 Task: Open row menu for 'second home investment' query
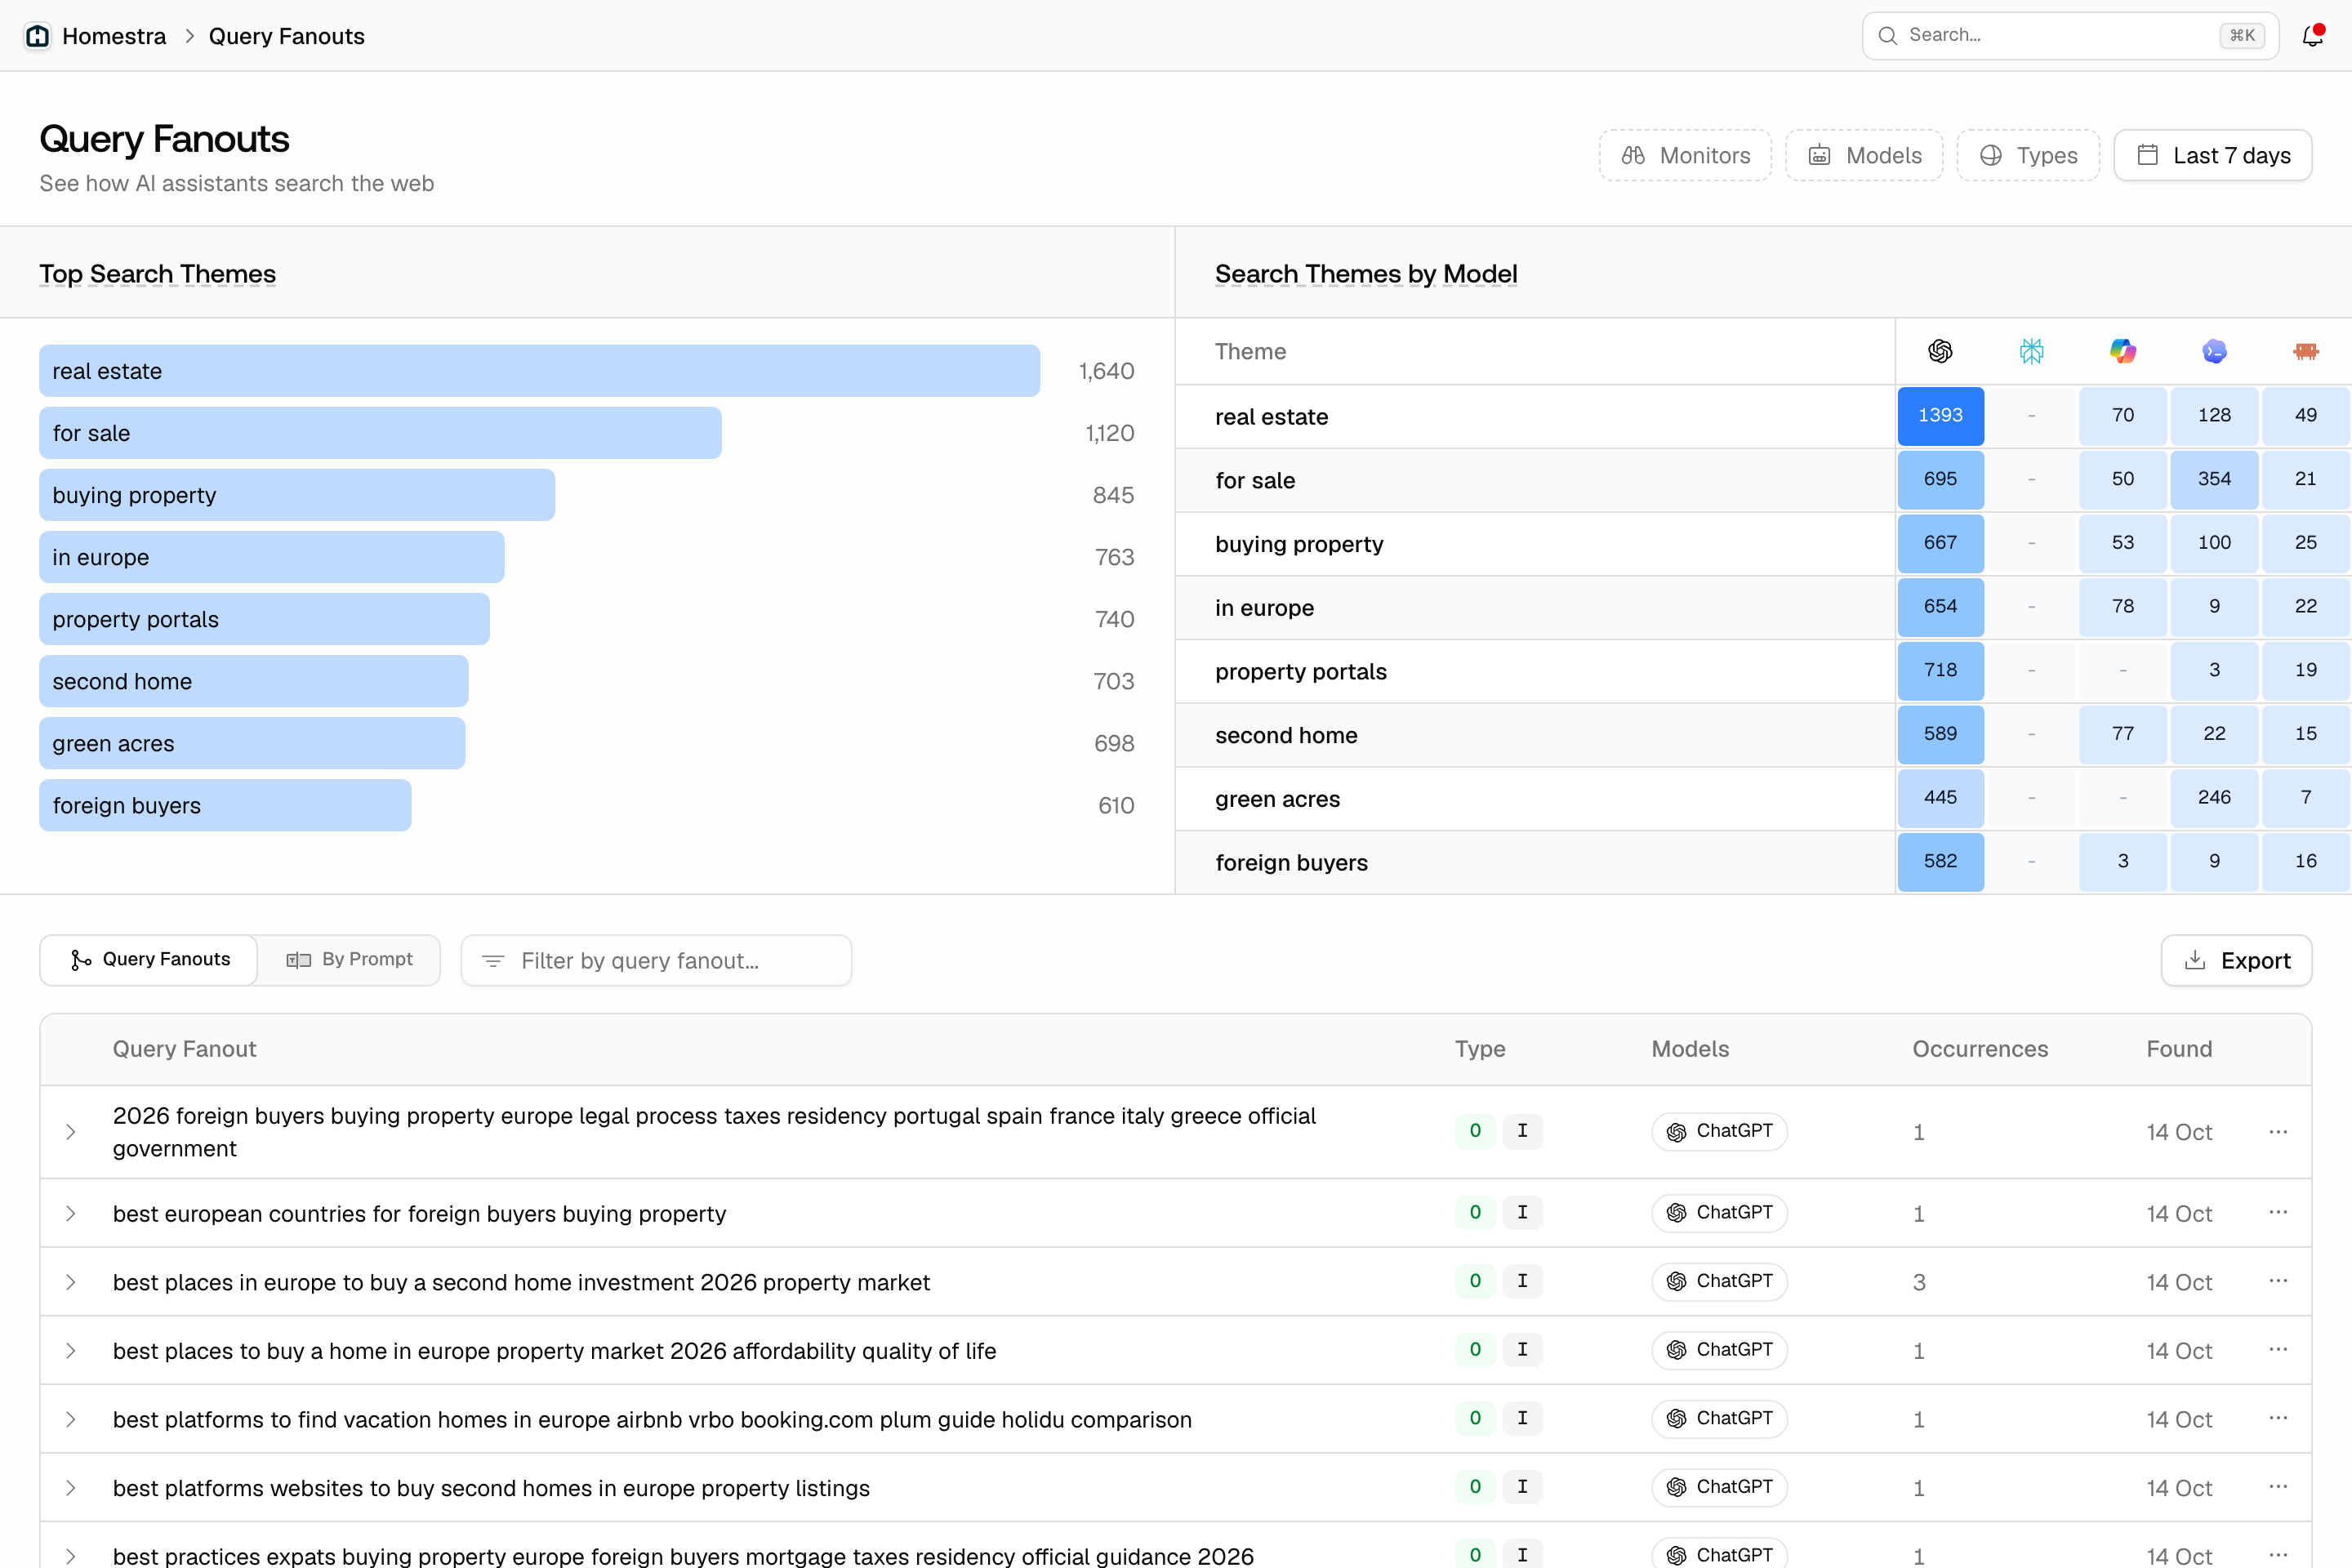tap(2278, 1281)
